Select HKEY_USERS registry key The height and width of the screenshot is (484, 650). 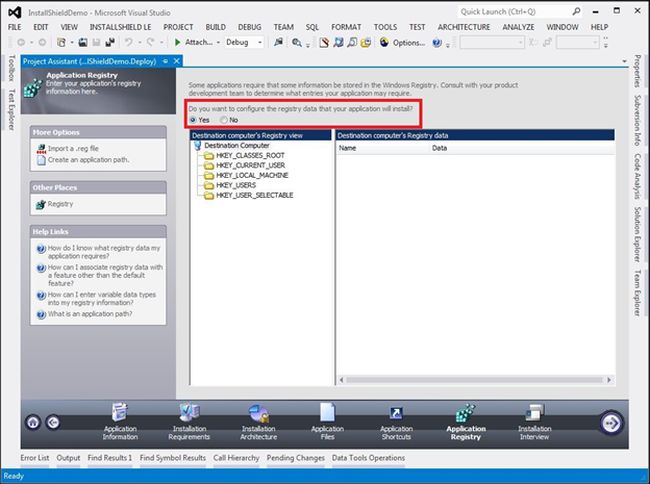236,185
